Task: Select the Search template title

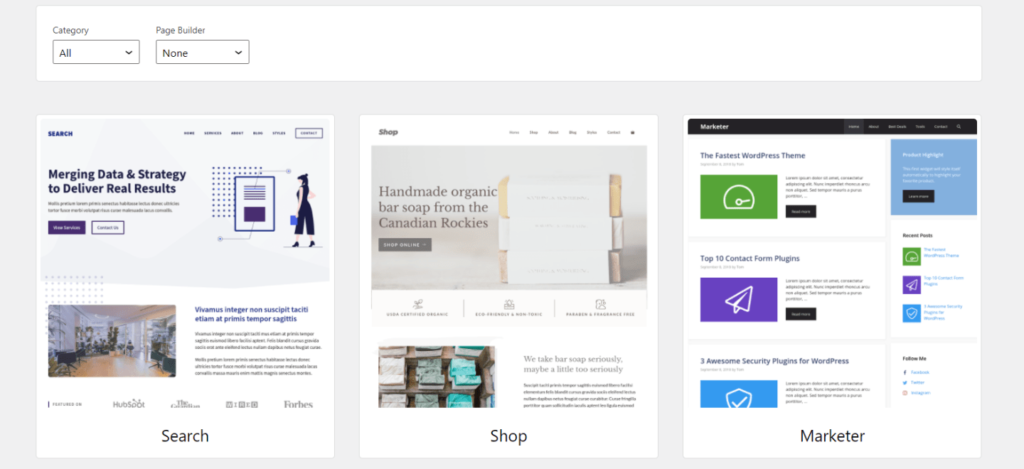Action: click(x=185, y=435)
